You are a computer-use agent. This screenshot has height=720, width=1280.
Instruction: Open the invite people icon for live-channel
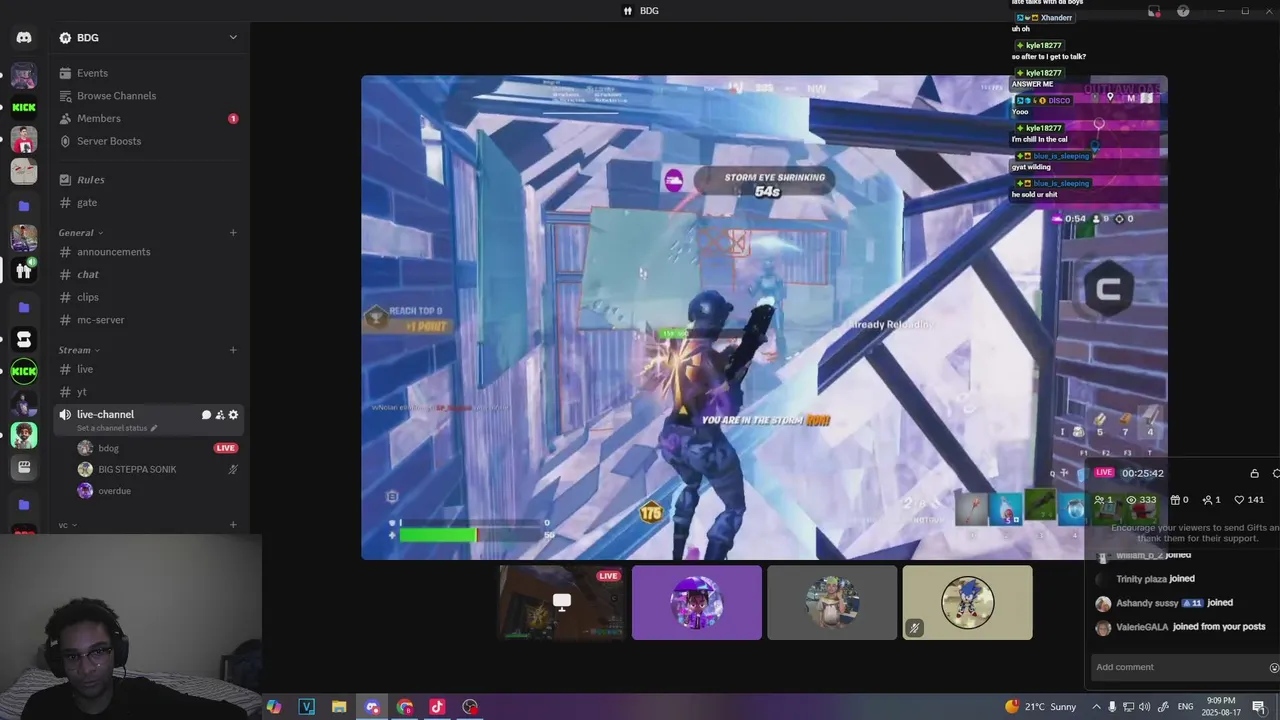click(x=220, y=415)
